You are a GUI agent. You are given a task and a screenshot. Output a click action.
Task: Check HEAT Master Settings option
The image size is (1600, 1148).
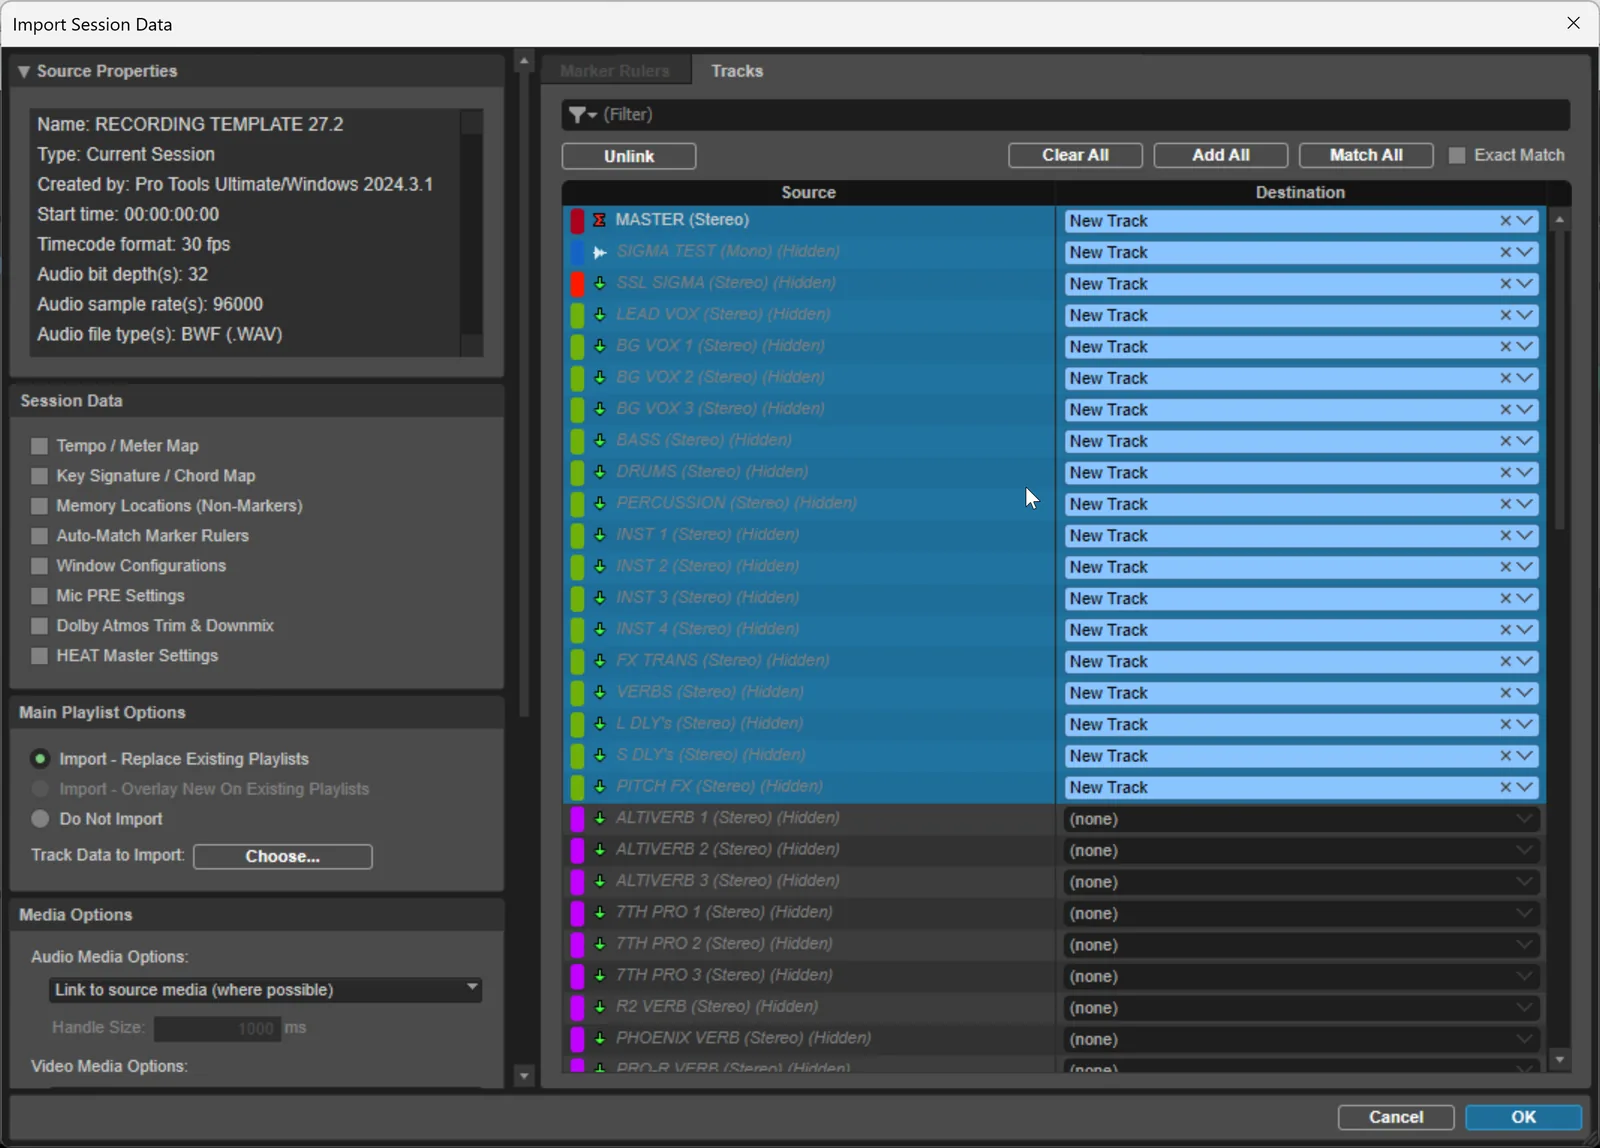point(40,656)
